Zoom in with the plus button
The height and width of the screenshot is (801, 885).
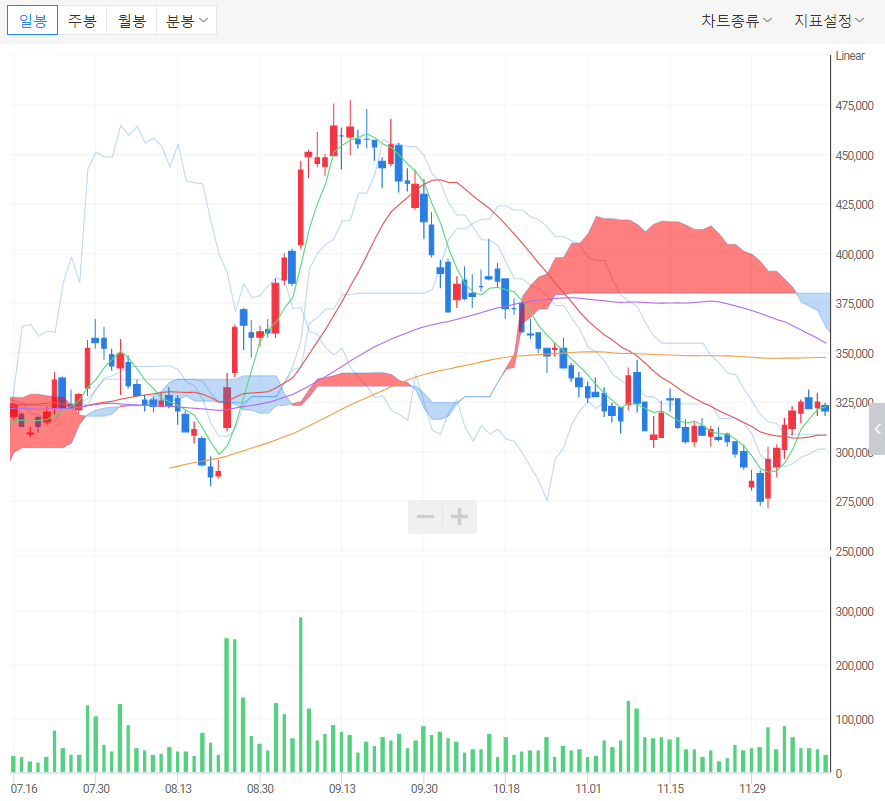[459, 517]
